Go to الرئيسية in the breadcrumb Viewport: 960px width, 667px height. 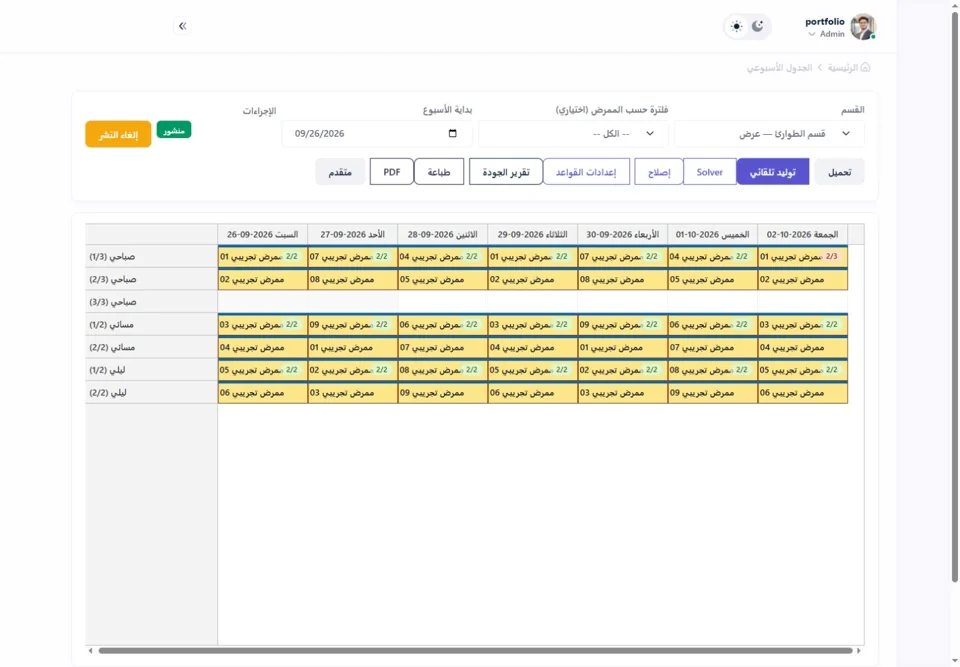coord(842,67)
